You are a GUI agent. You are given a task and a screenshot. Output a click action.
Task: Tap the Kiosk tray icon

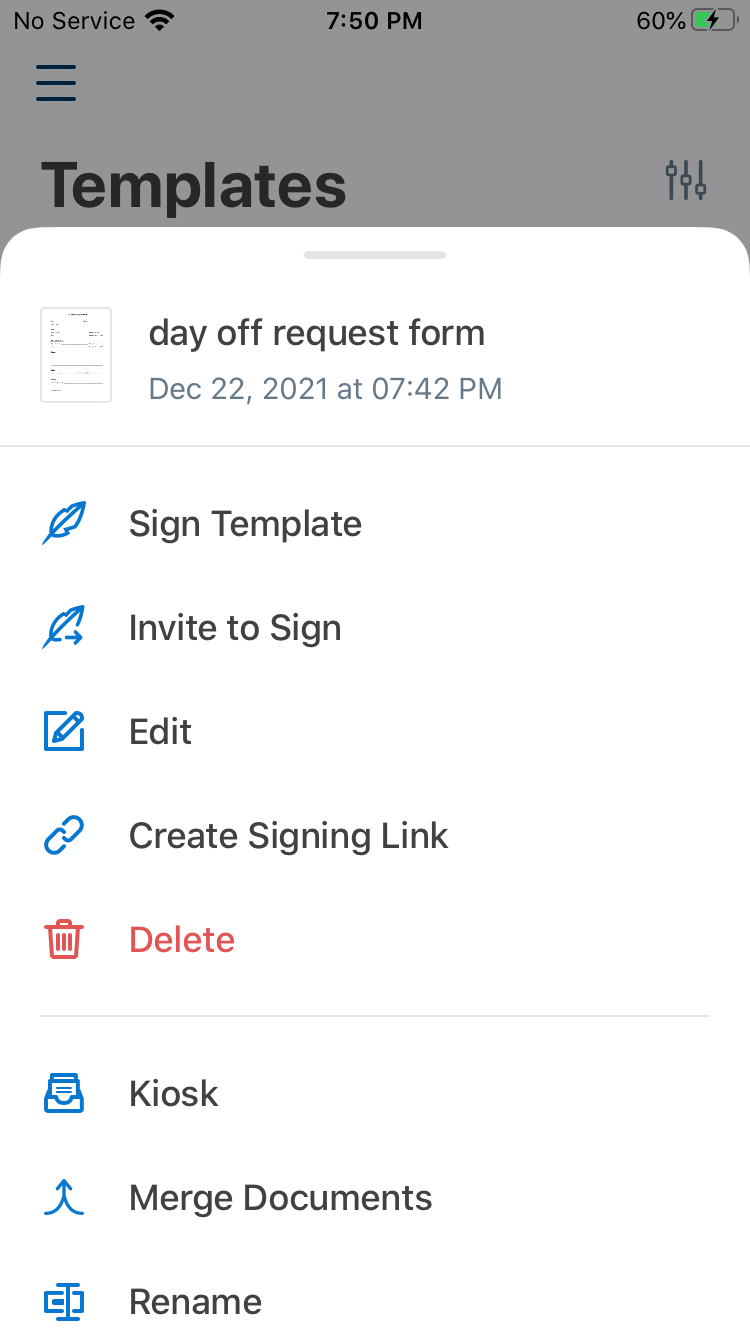pyautogui.click(x=64, y=1094)
